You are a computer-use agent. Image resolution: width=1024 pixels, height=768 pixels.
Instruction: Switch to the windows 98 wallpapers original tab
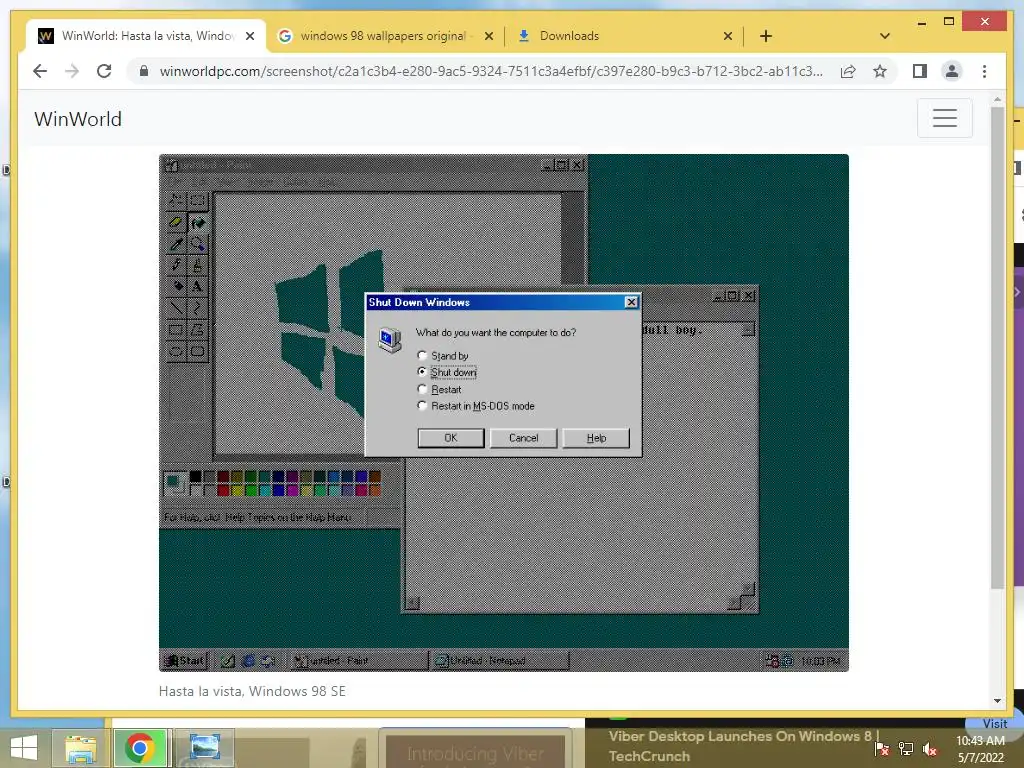pyautogui.click(x=383, y=36)
